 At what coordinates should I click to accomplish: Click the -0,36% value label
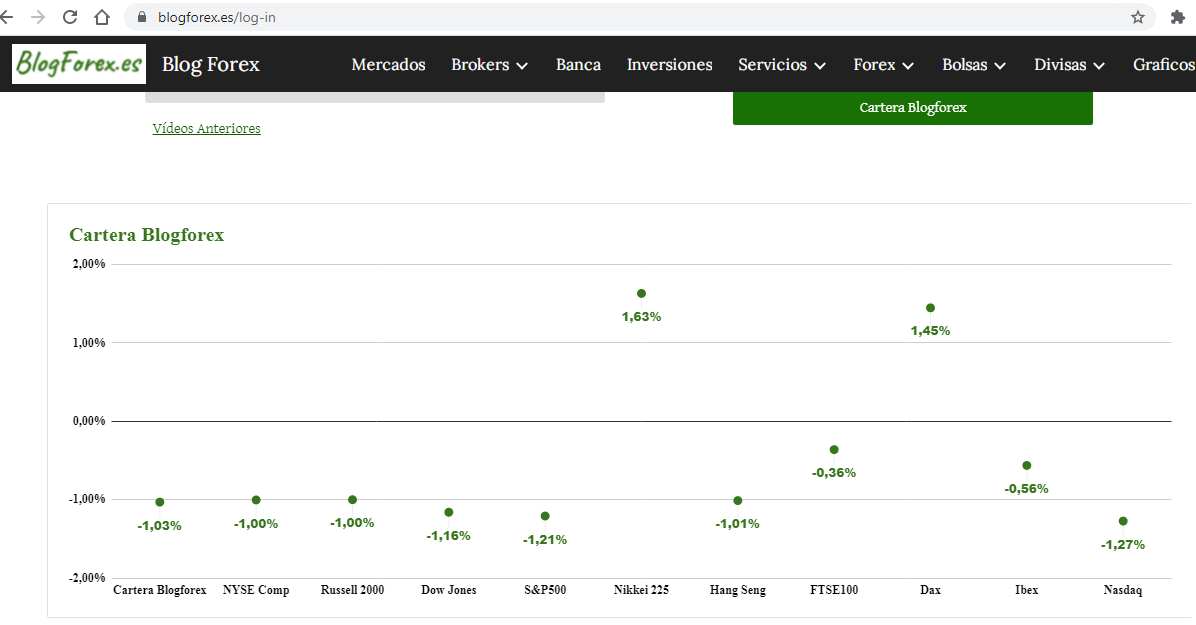click(834, 472)
